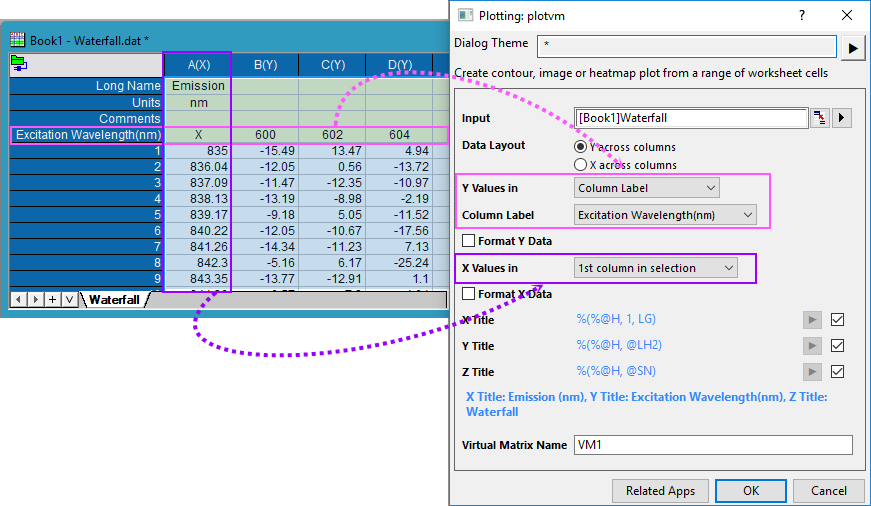This screenshot has height=506, width=871.
Task: Uncheck the Z Title auto checkbox
Action: click(x=837, y=371)
